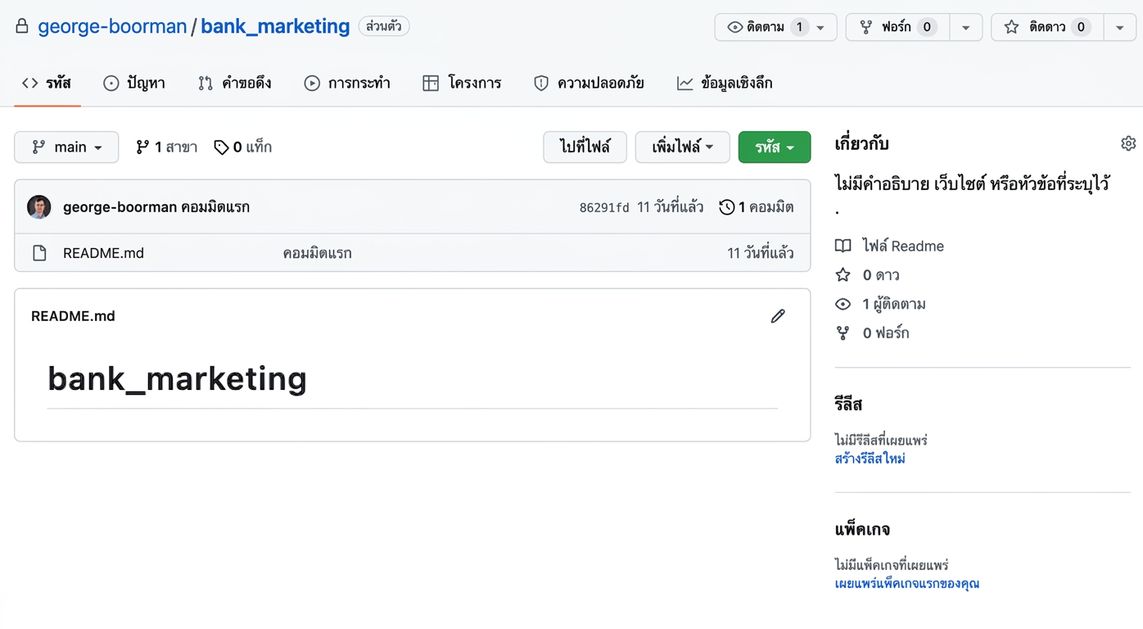The height and width of the screenshot is (629, 1143).
Task: Switch to the ข้อมูลเชิงลึก insights tab
Action: (x=725, y=83)
